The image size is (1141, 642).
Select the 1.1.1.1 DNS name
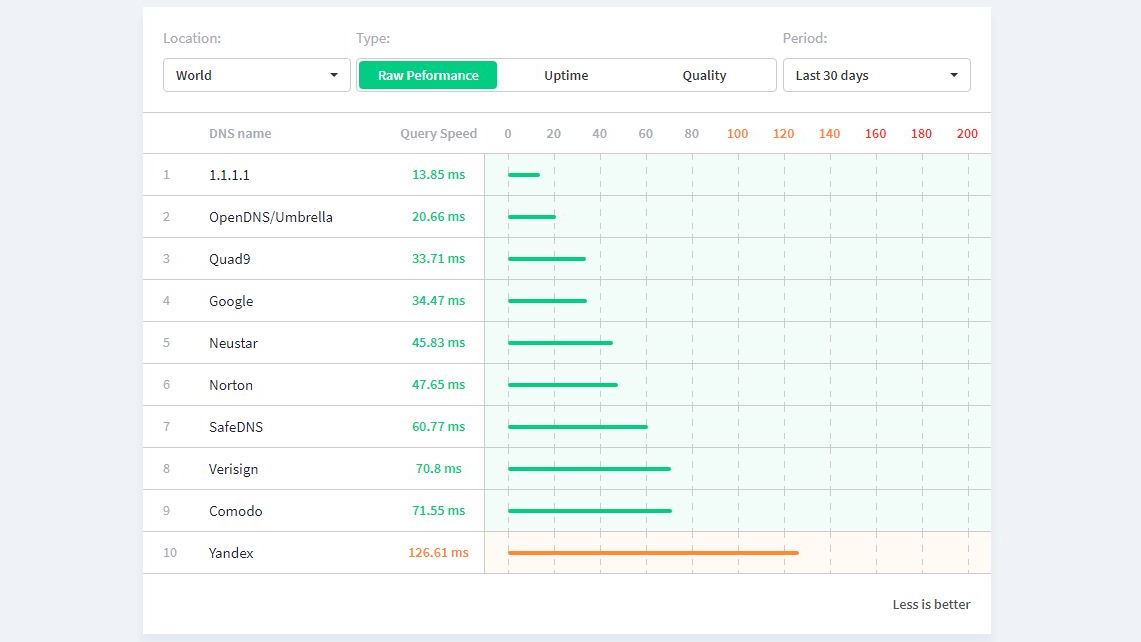click(229, 175)
